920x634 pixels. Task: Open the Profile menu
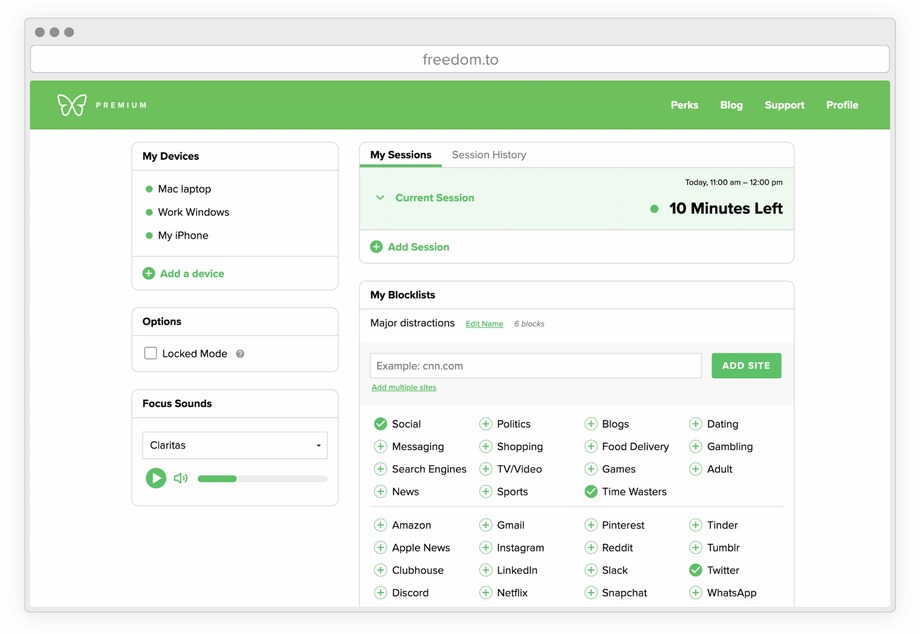click(841, 105)
